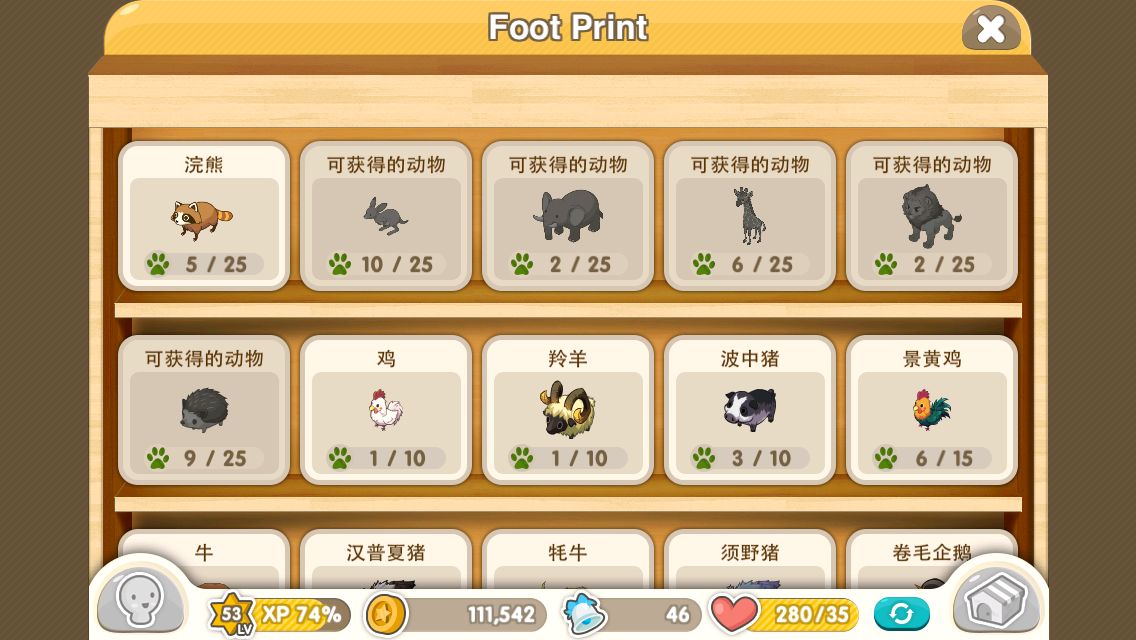Screen dimensions: 1136x640
Task: Click the gold coin icon
Action: [x=385, y=614]
